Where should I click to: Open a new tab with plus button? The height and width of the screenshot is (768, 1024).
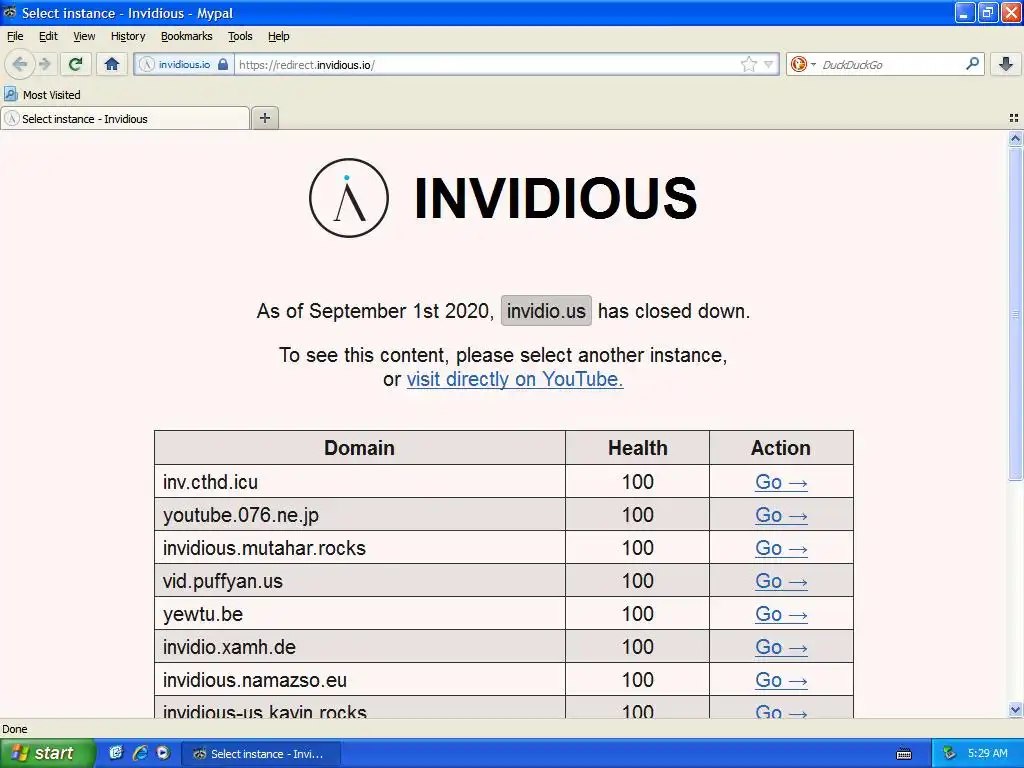(264, 118)
